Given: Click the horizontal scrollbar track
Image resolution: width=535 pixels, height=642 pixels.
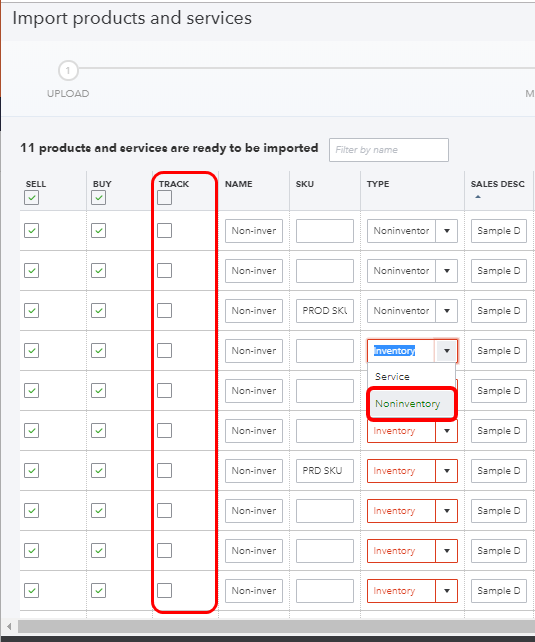Looking at the screenshot, I should pos(276,626).
